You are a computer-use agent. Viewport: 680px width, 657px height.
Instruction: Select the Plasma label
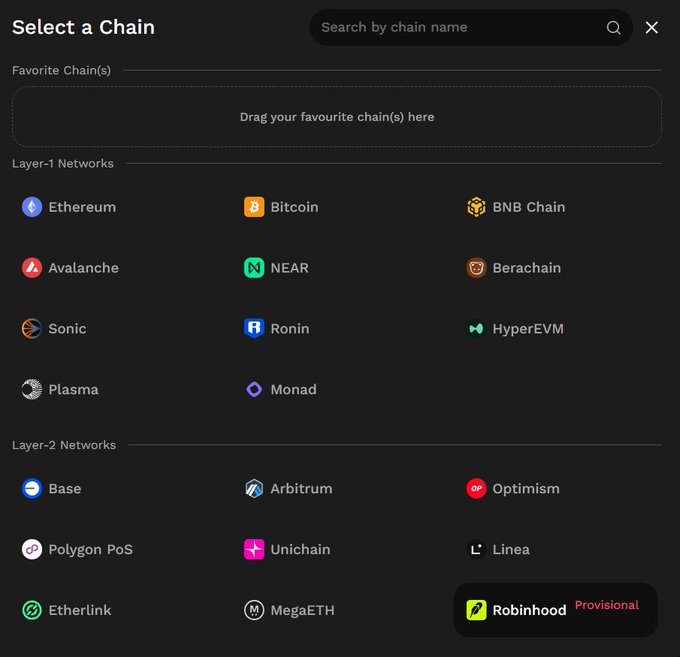[x=74, y=389]
